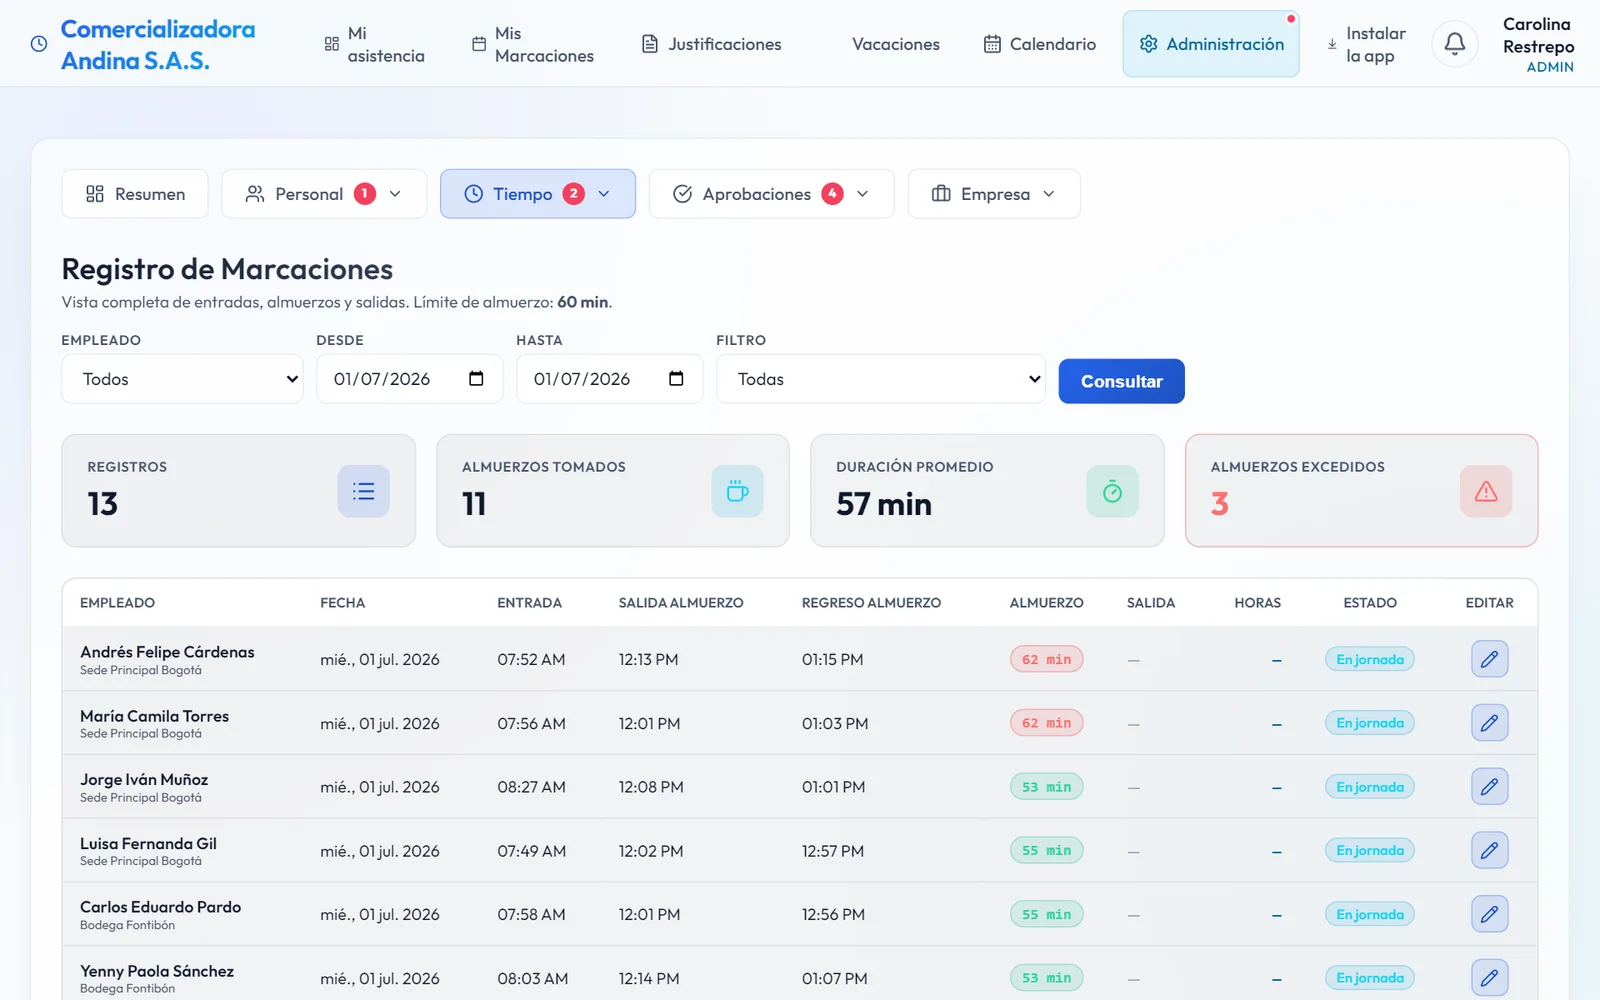Click lunch return time 01:03 PM
The height and width of the screenshot is (1000, 1600).
(835, 723)
